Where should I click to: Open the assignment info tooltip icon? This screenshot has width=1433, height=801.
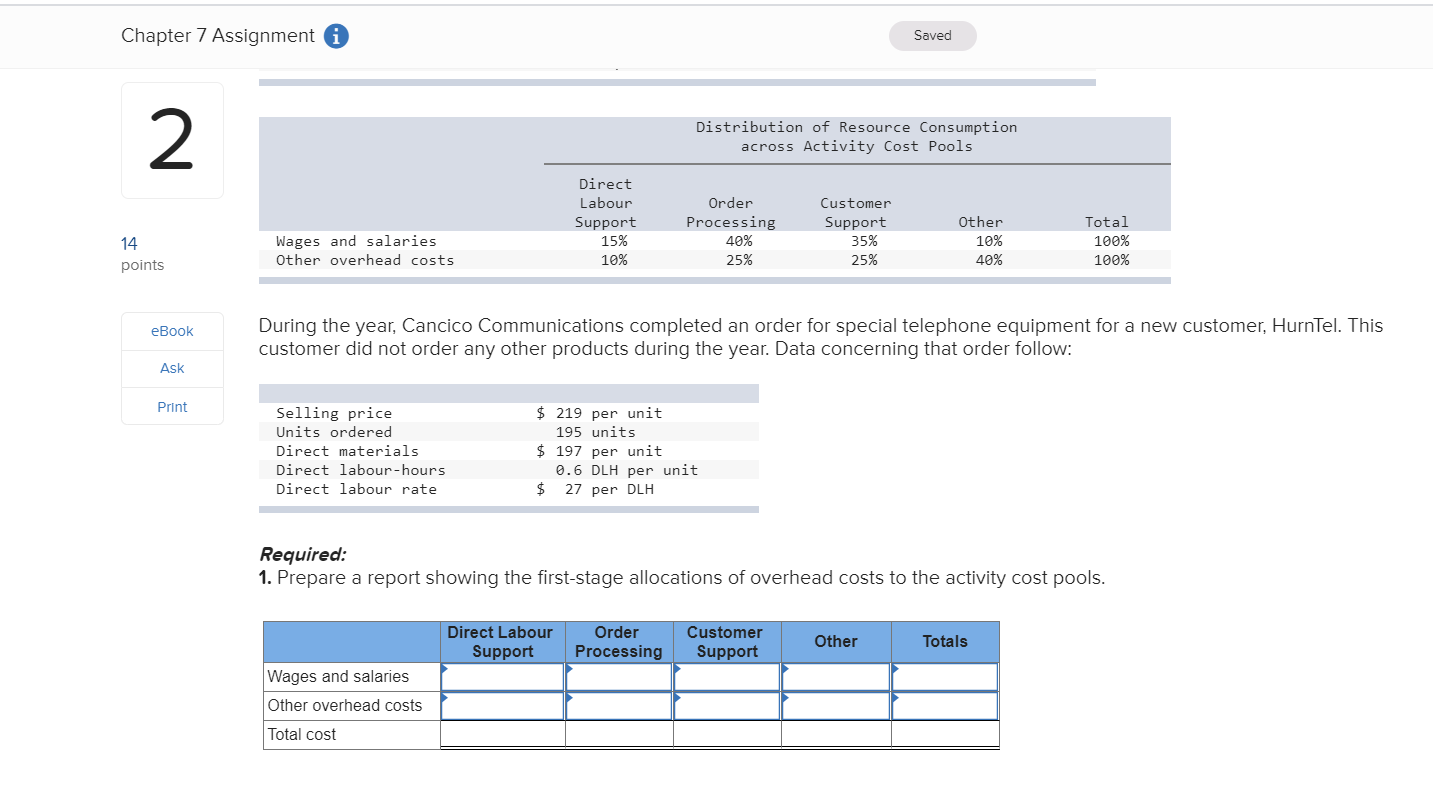point(335,36)
